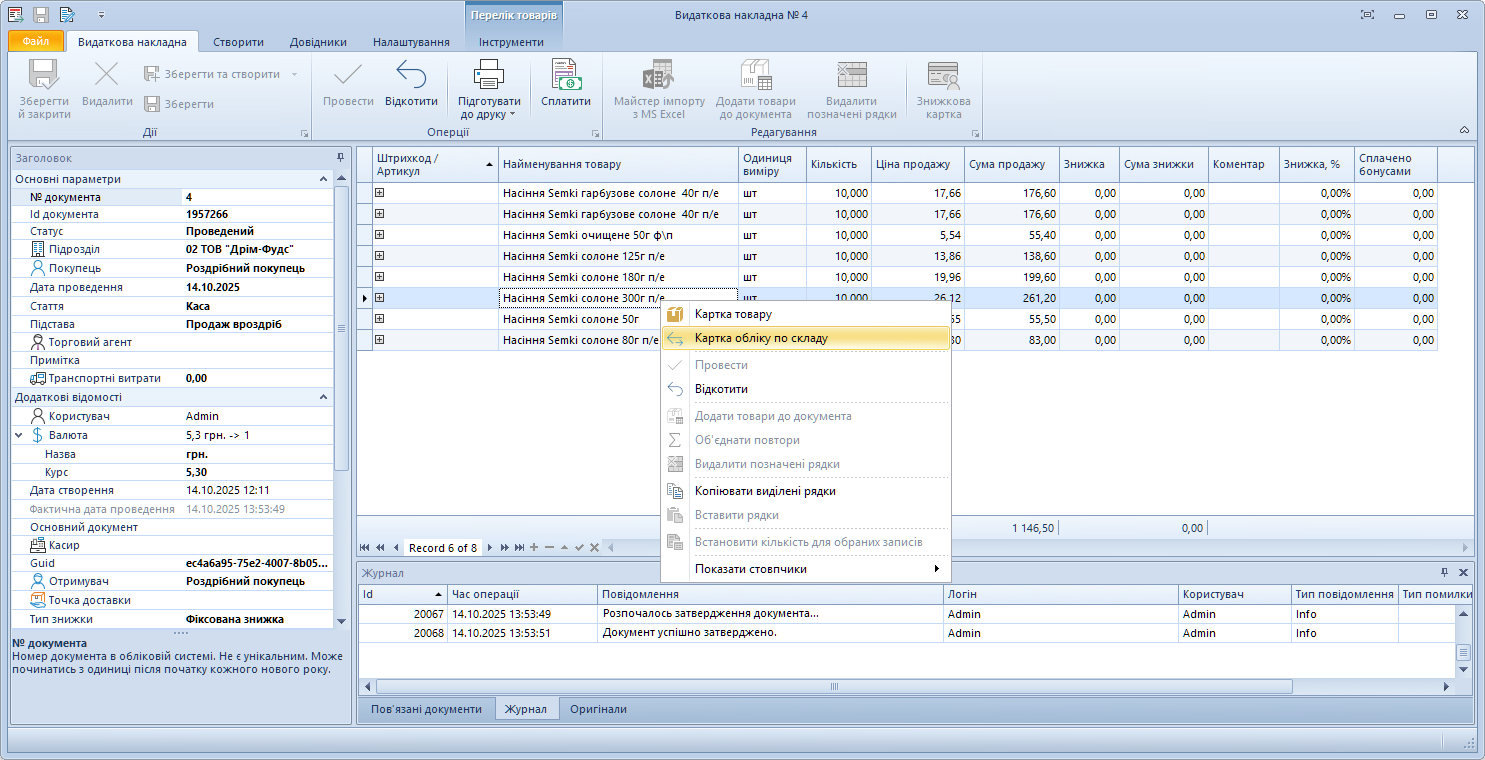Viewport: 1485px width, 760px height.
Task: Open Майстер імпорту з MS Excel
Action: point(659,76)
